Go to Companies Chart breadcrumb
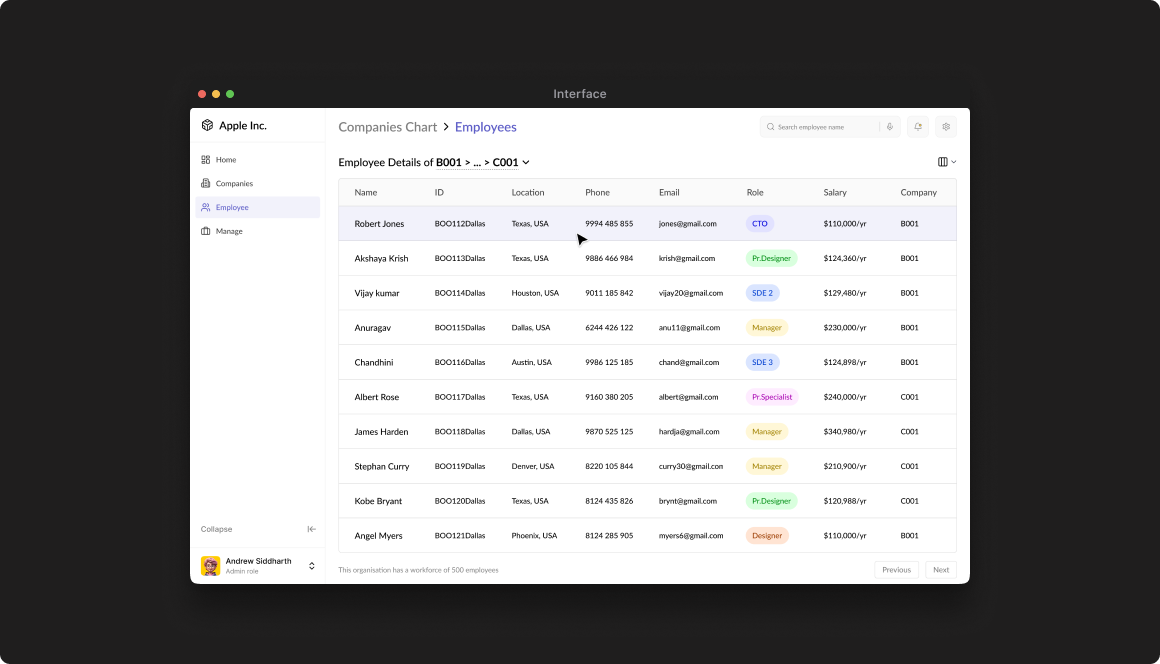Image resolution: width=1160 pixels, height=664 pixels. point(388,127)
